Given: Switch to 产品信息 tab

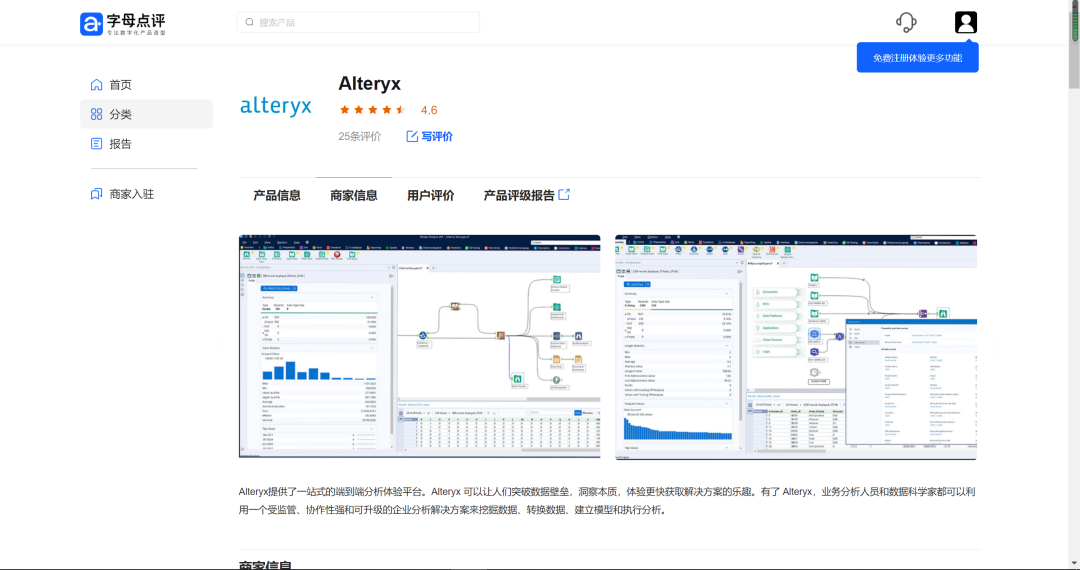Looking at the screenshot, I should (277, 196).
